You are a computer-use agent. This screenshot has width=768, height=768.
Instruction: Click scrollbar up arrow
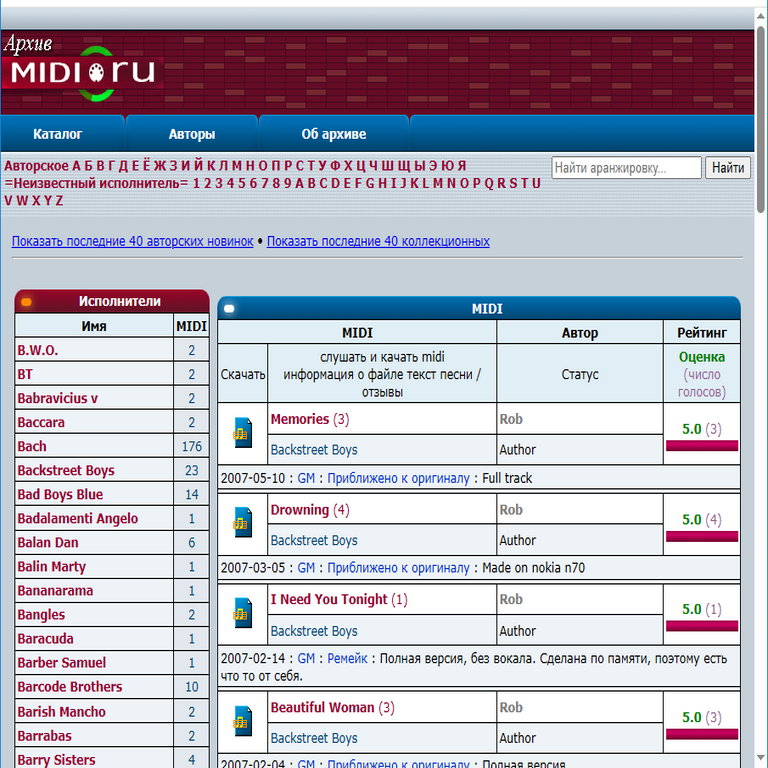[761, 16]
